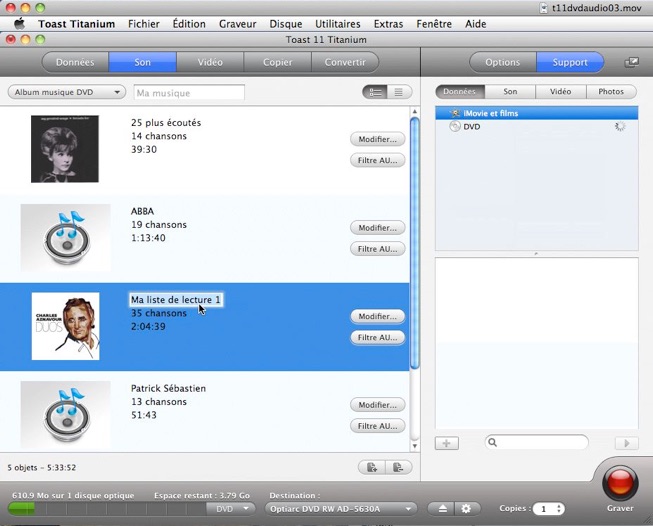Screen dimensions: 653x526
Task: Click Modifier for ABBA
Action: point(377,228)
